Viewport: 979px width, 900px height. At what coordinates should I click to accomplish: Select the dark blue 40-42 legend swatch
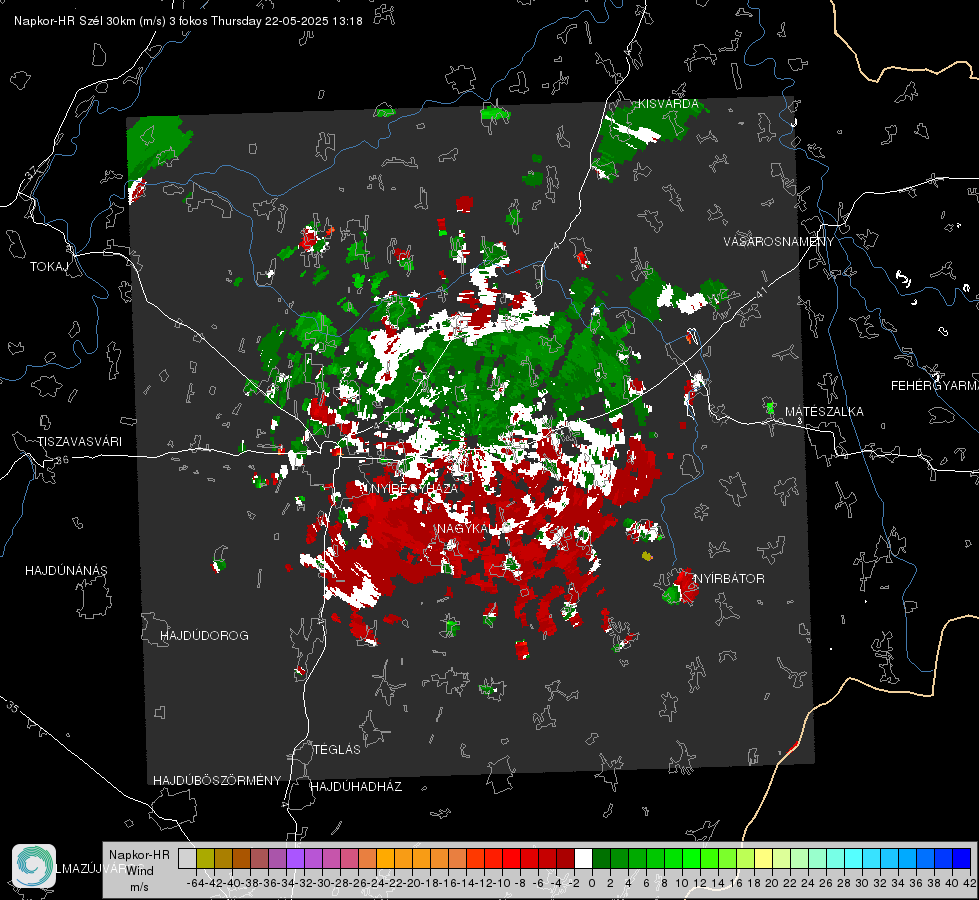(962, 858)
